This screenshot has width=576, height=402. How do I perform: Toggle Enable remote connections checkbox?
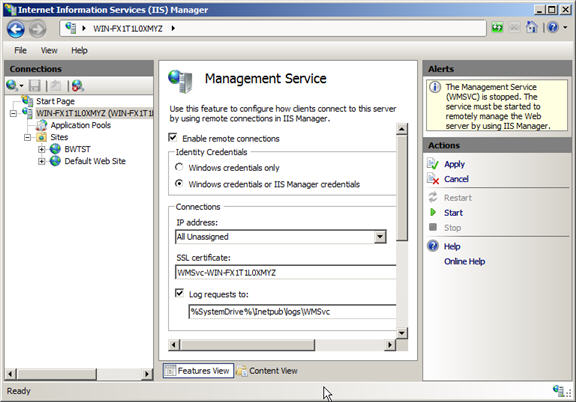point(173,137)
